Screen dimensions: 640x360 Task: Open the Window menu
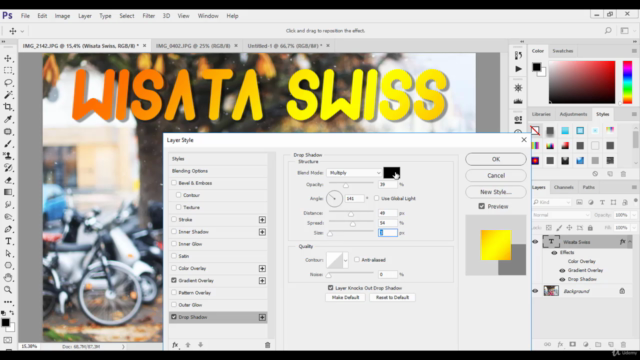(x=208, y=16)
